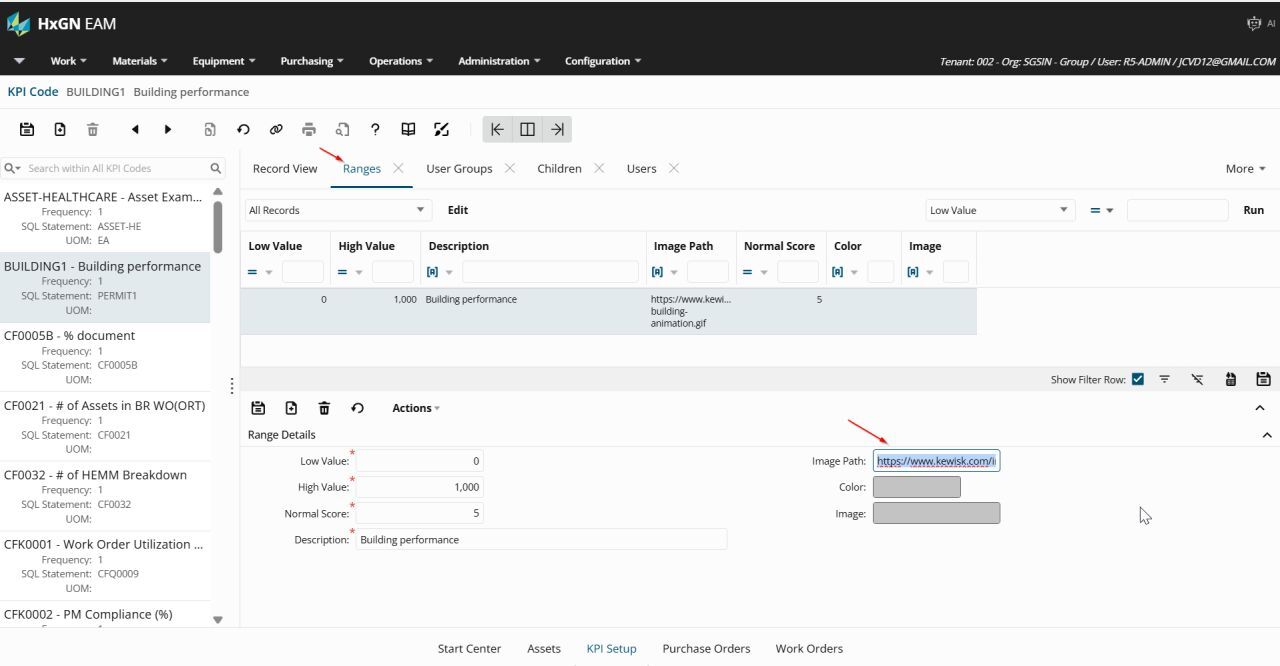Click the top toolbar reset undo icon

(x=243, y=129)
